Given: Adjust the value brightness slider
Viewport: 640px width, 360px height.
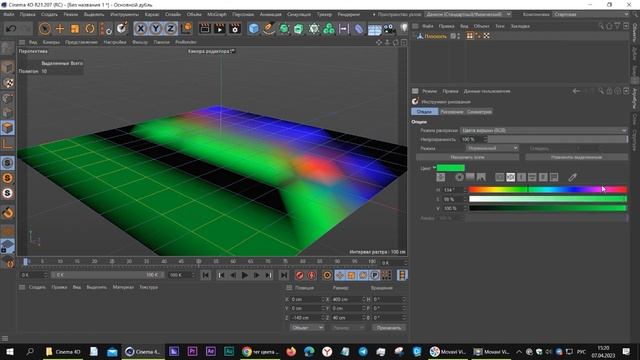Looking at the screenshot, I should [548, 208].
